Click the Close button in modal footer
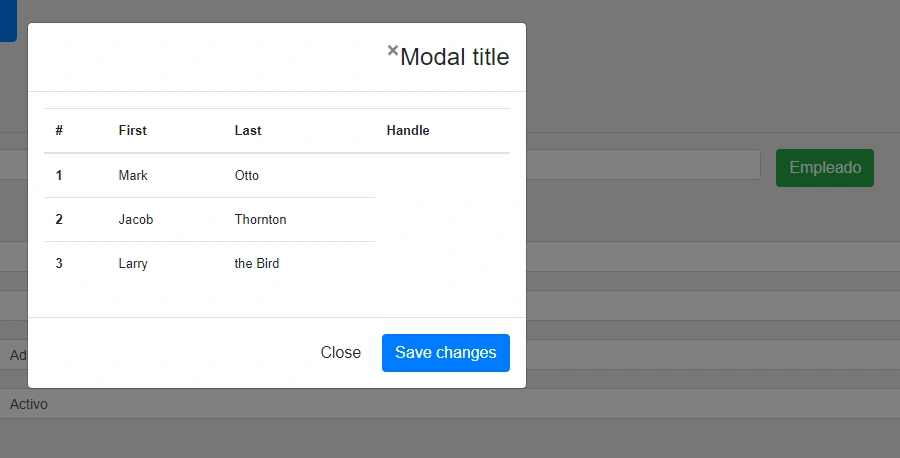900x458 pixels. point(340,352)
